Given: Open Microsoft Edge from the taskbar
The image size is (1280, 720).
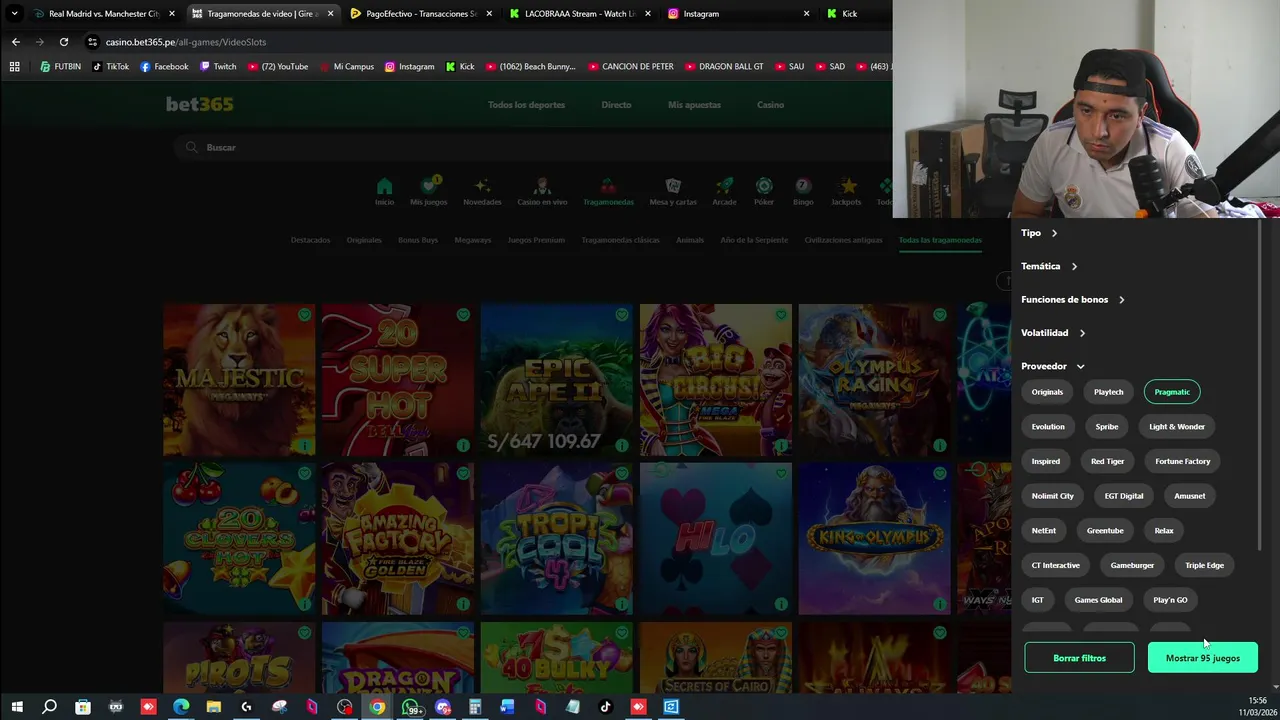Looking at the screenshot, I should pyautogui.click(x=181, y=707).
